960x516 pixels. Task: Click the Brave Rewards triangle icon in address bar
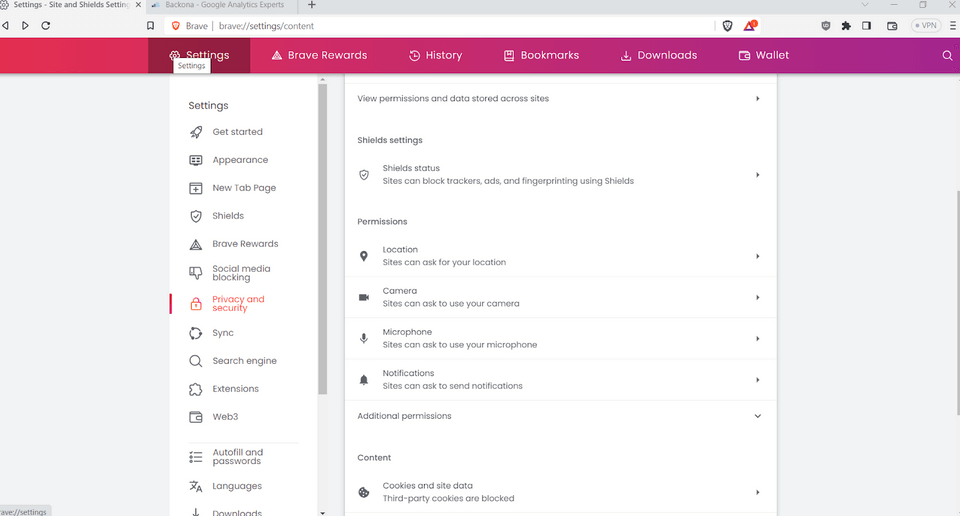[749, 26]
